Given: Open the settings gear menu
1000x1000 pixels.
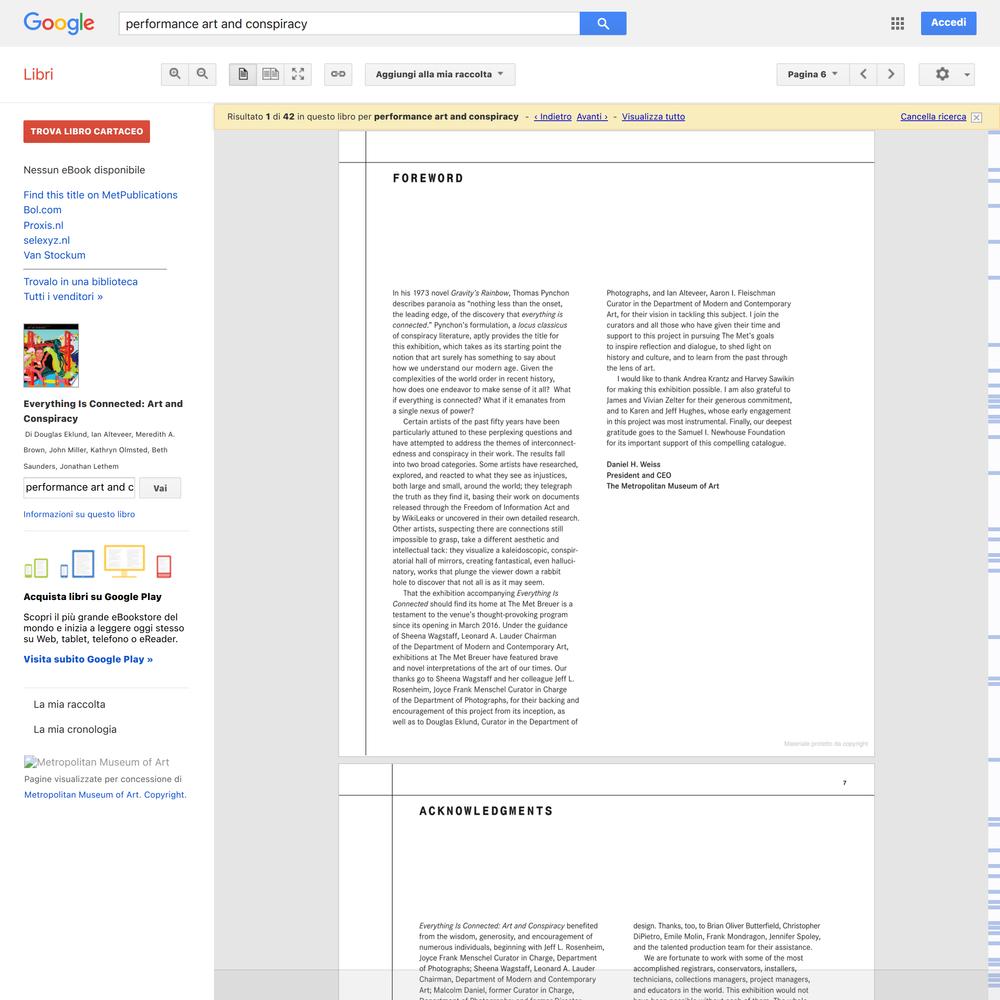Looking at the screenshot, I should [946, 74].
